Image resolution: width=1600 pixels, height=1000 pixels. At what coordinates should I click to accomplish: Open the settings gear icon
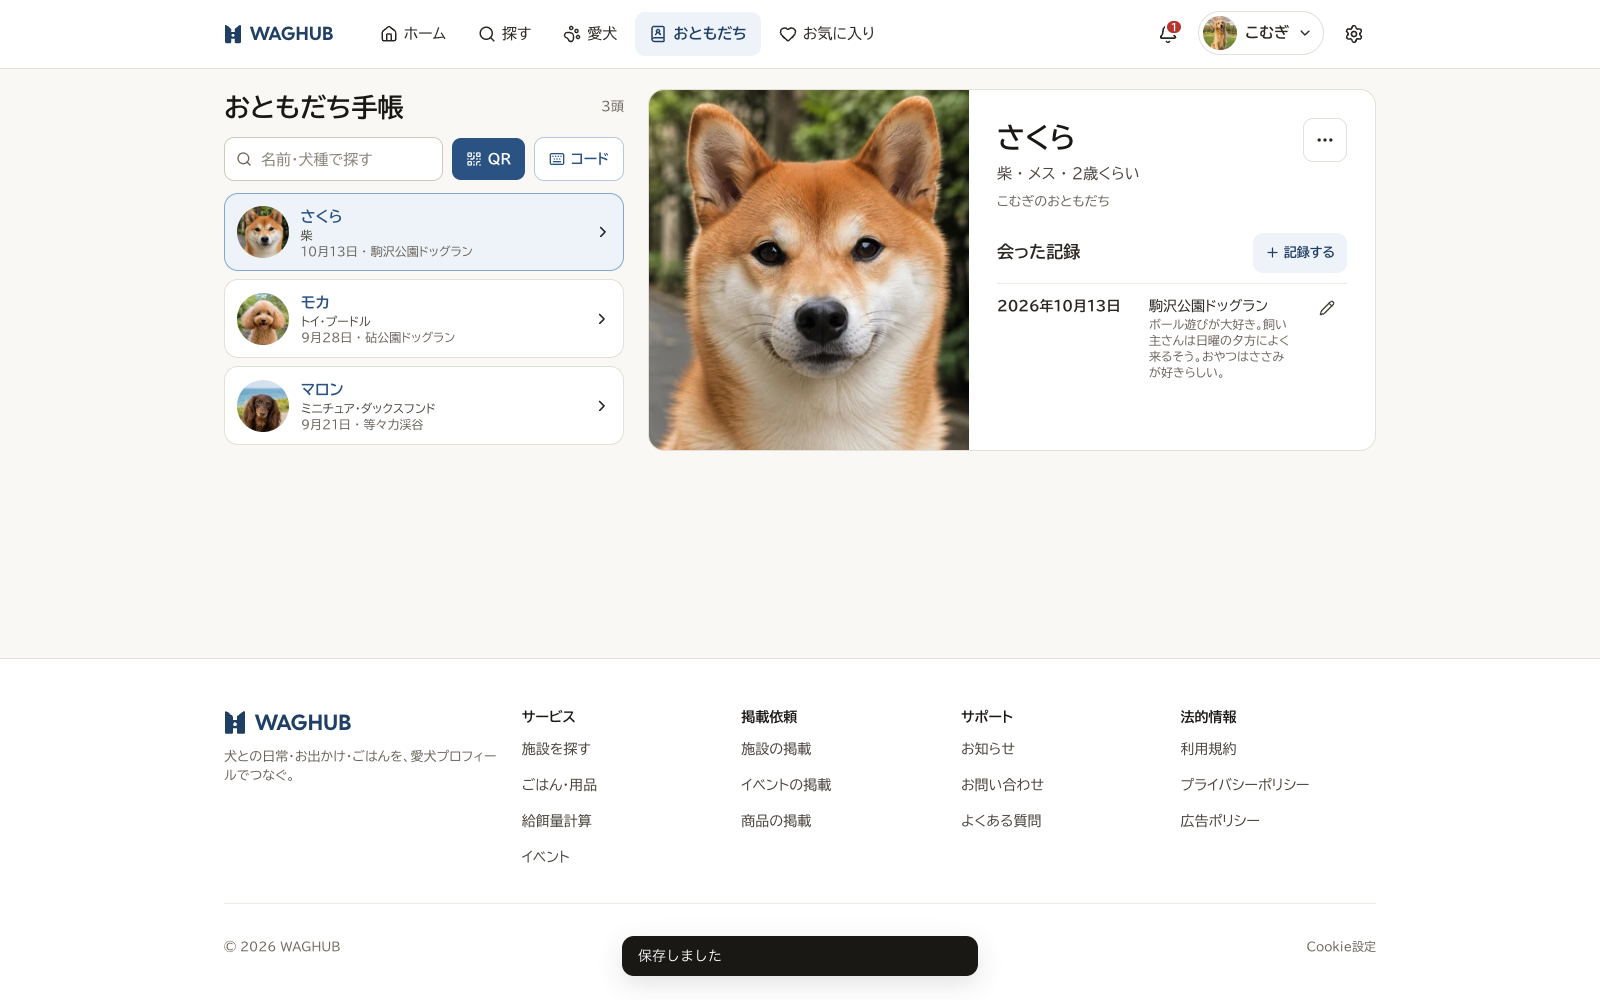1354,34
